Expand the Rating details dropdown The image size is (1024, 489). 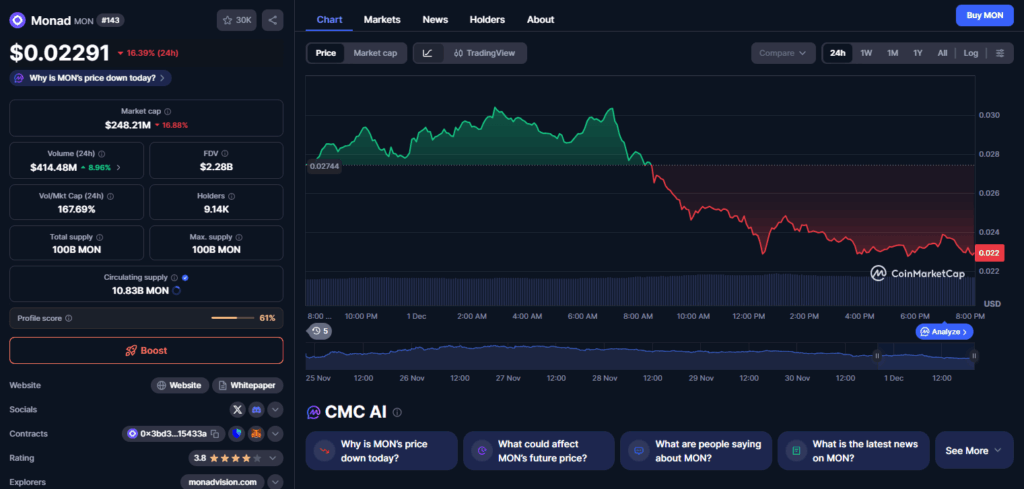point(275,458)
